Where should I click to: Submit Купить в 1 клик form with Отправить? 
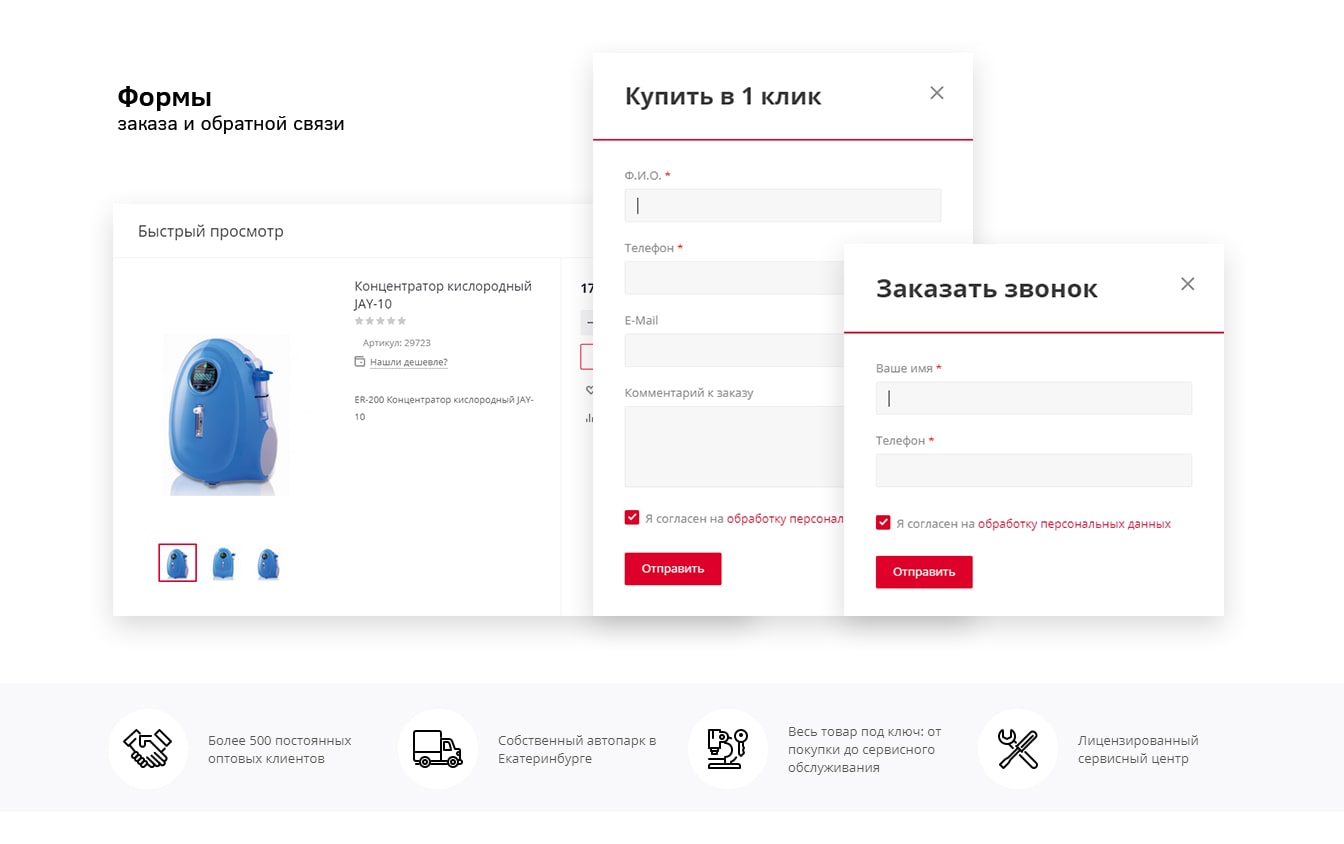click(673, 568)
